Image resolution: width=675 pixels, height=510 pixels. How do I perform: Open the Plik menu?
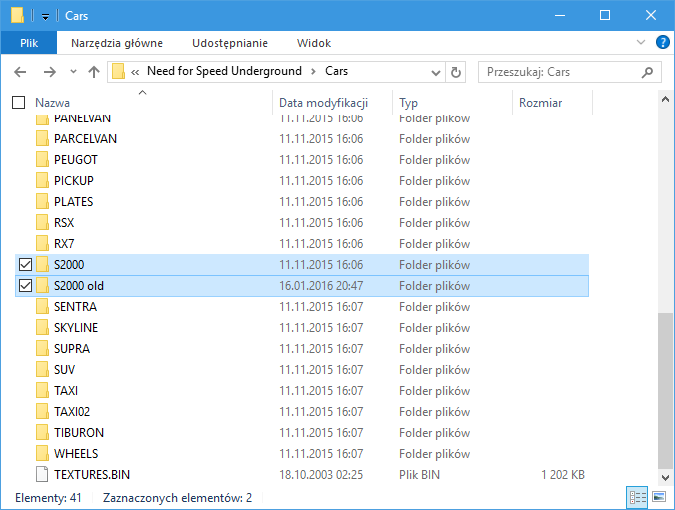tap(29, 43)
